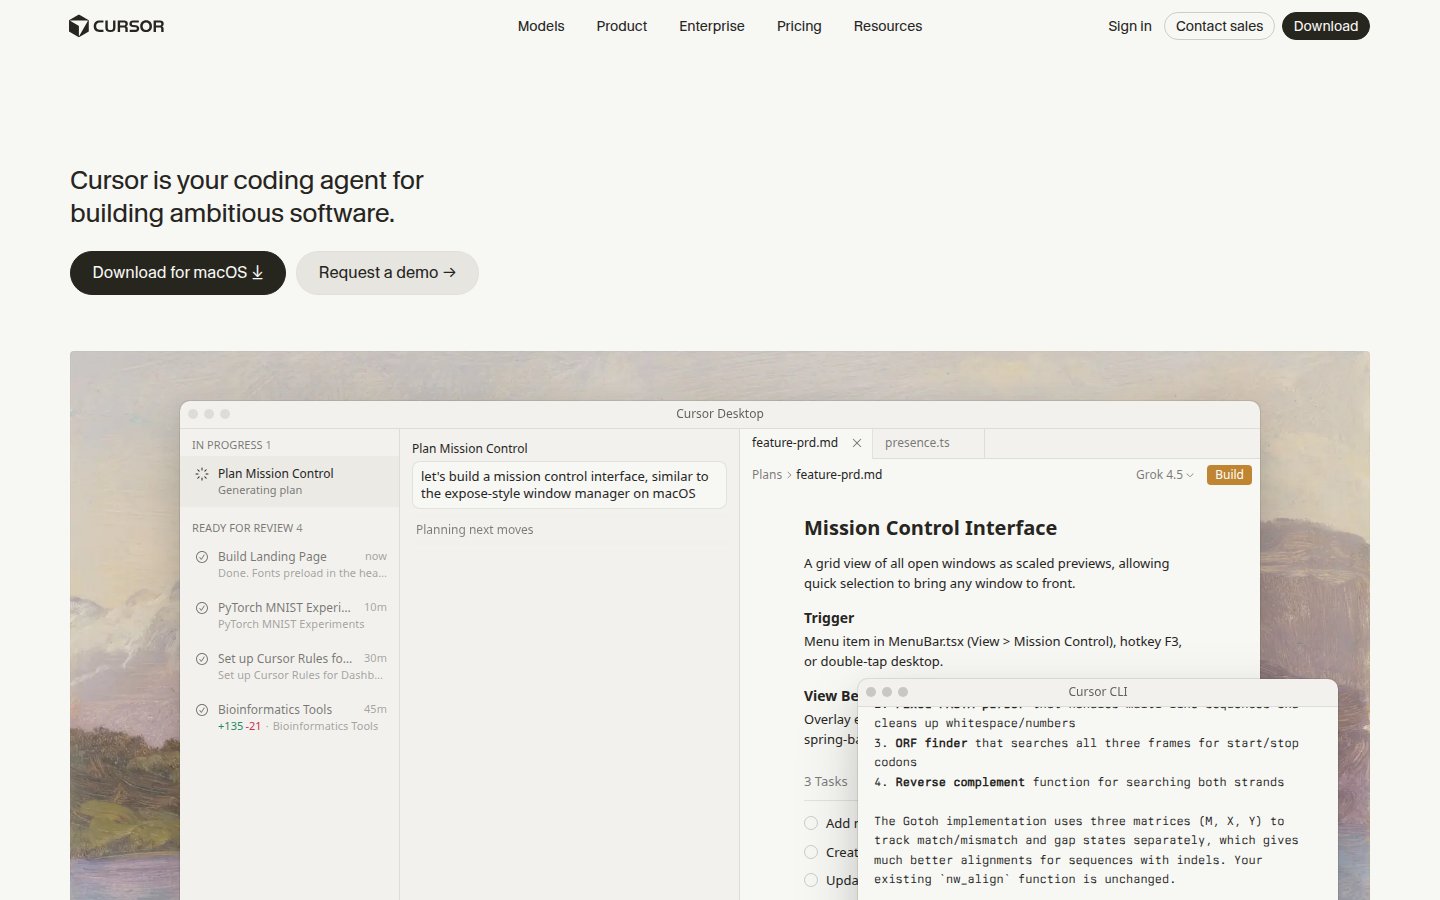This screenshot has height=900, width=1440.
Task: Click the '+135 -21' diff stats
Action: 239,727
